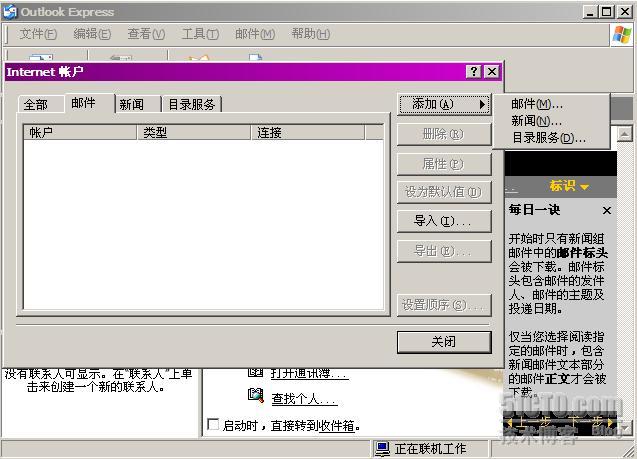Click the Windows logo in the menu bar

coord(621,34)
